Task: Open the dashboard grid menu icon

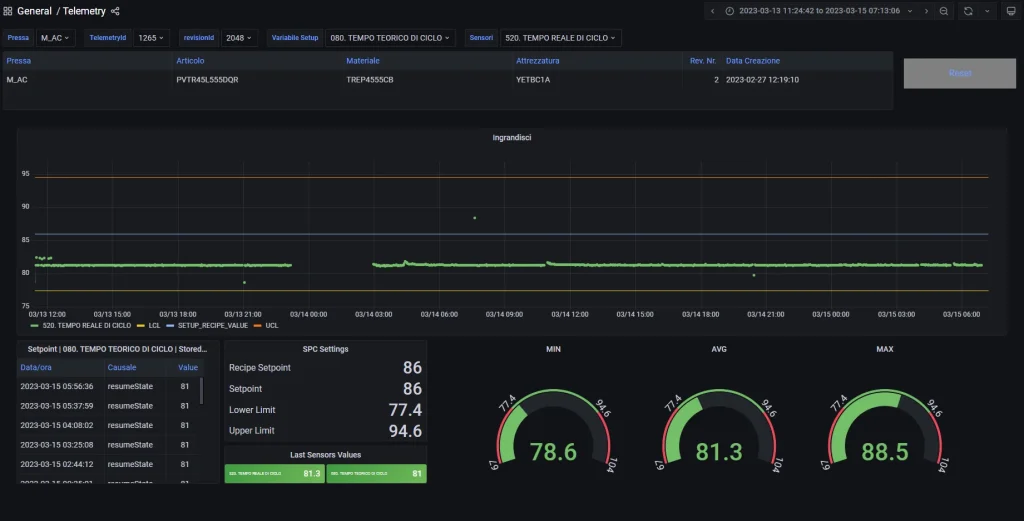Action: click(x=8, y=11)
